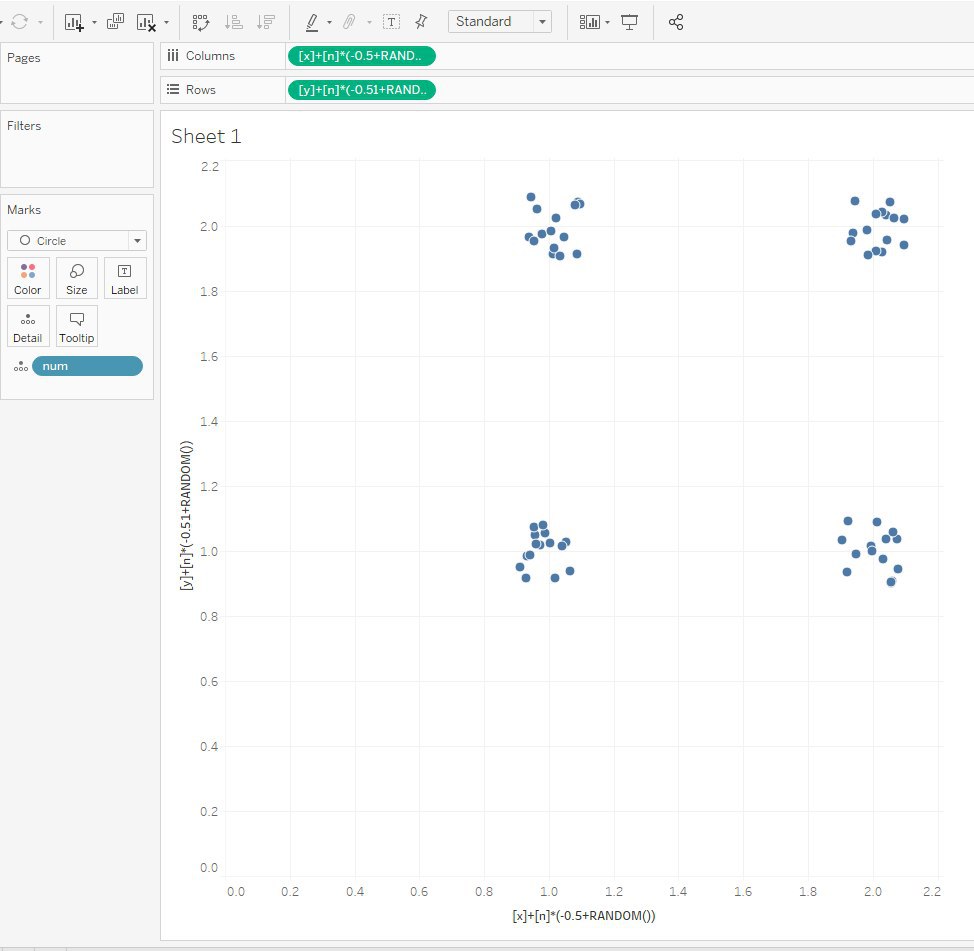Sort ascending toolbar icon

(x=234, y=22)
